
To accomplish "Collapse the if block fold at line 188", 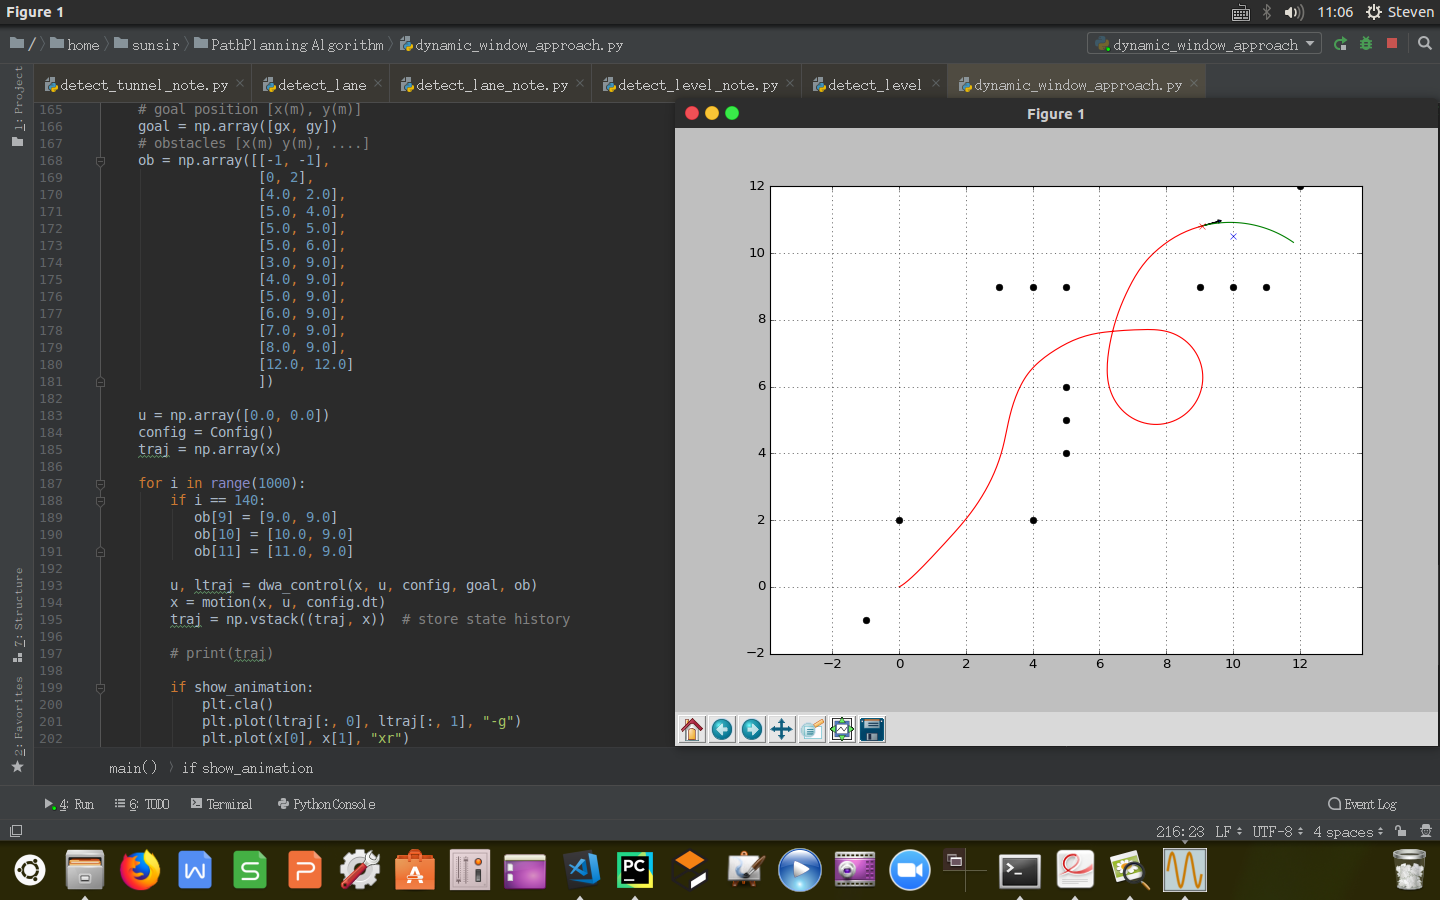I will pos(100,501).
